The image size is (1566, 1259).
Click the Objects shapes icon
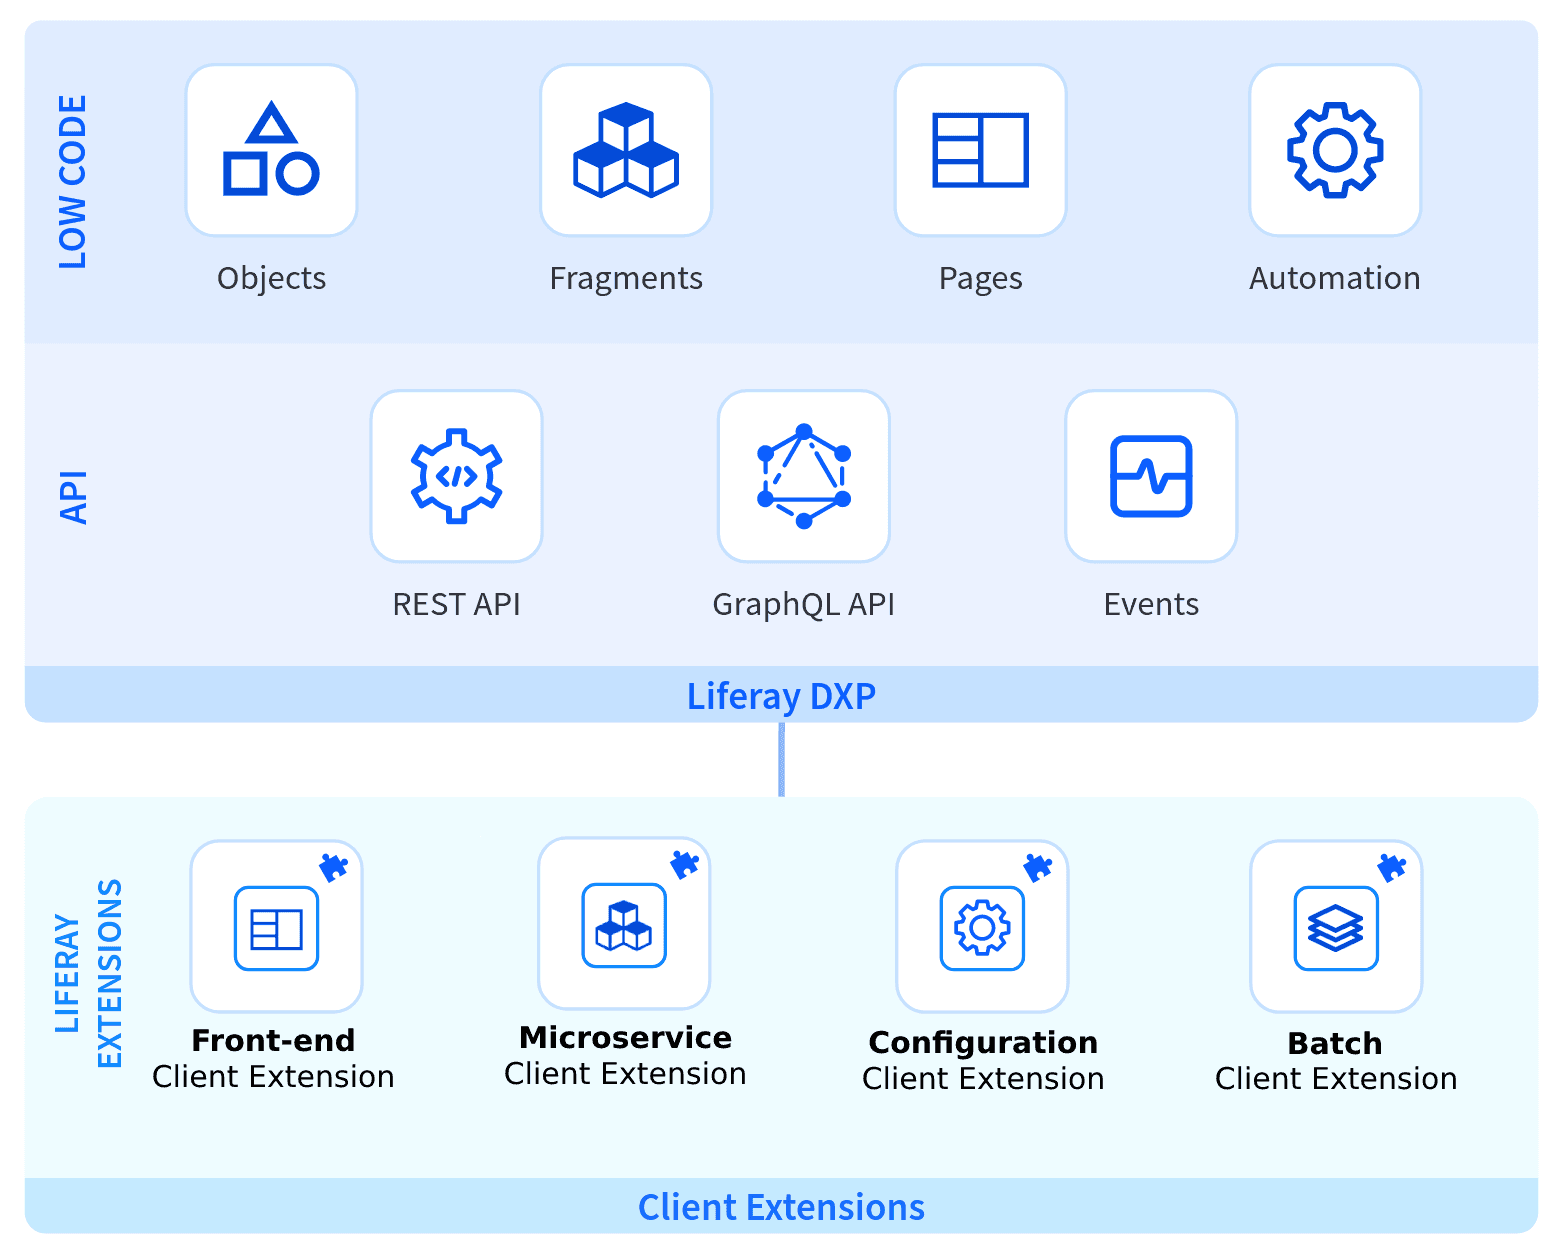click(x=271, y=149)
